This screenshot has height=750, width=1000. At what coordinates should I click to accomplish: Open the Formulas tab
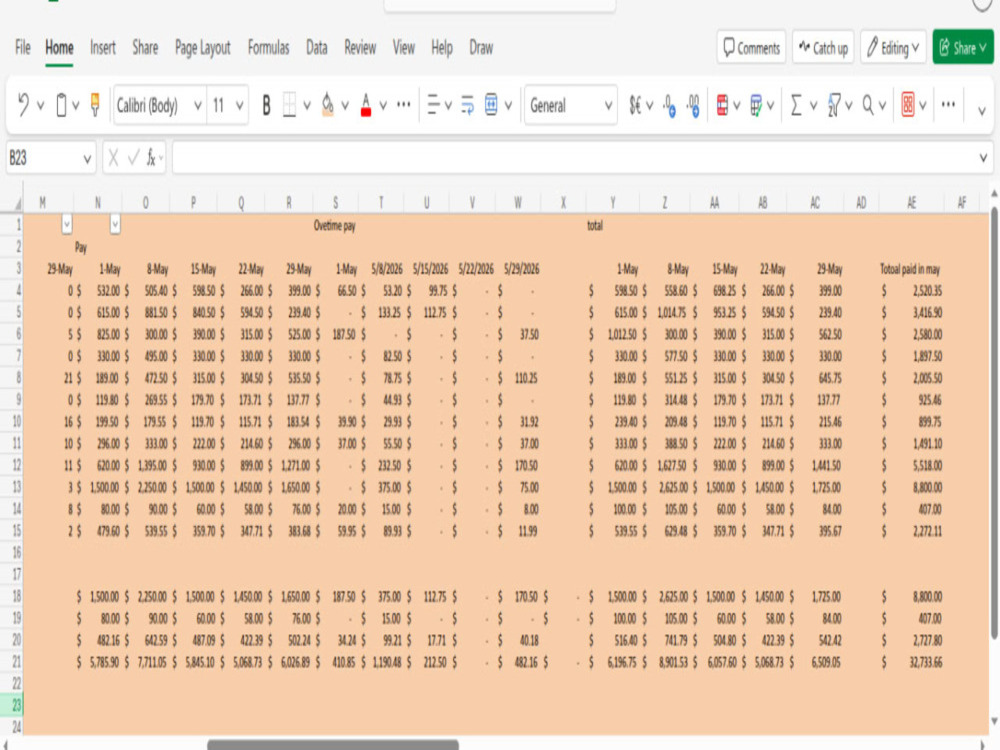point(268,47)
